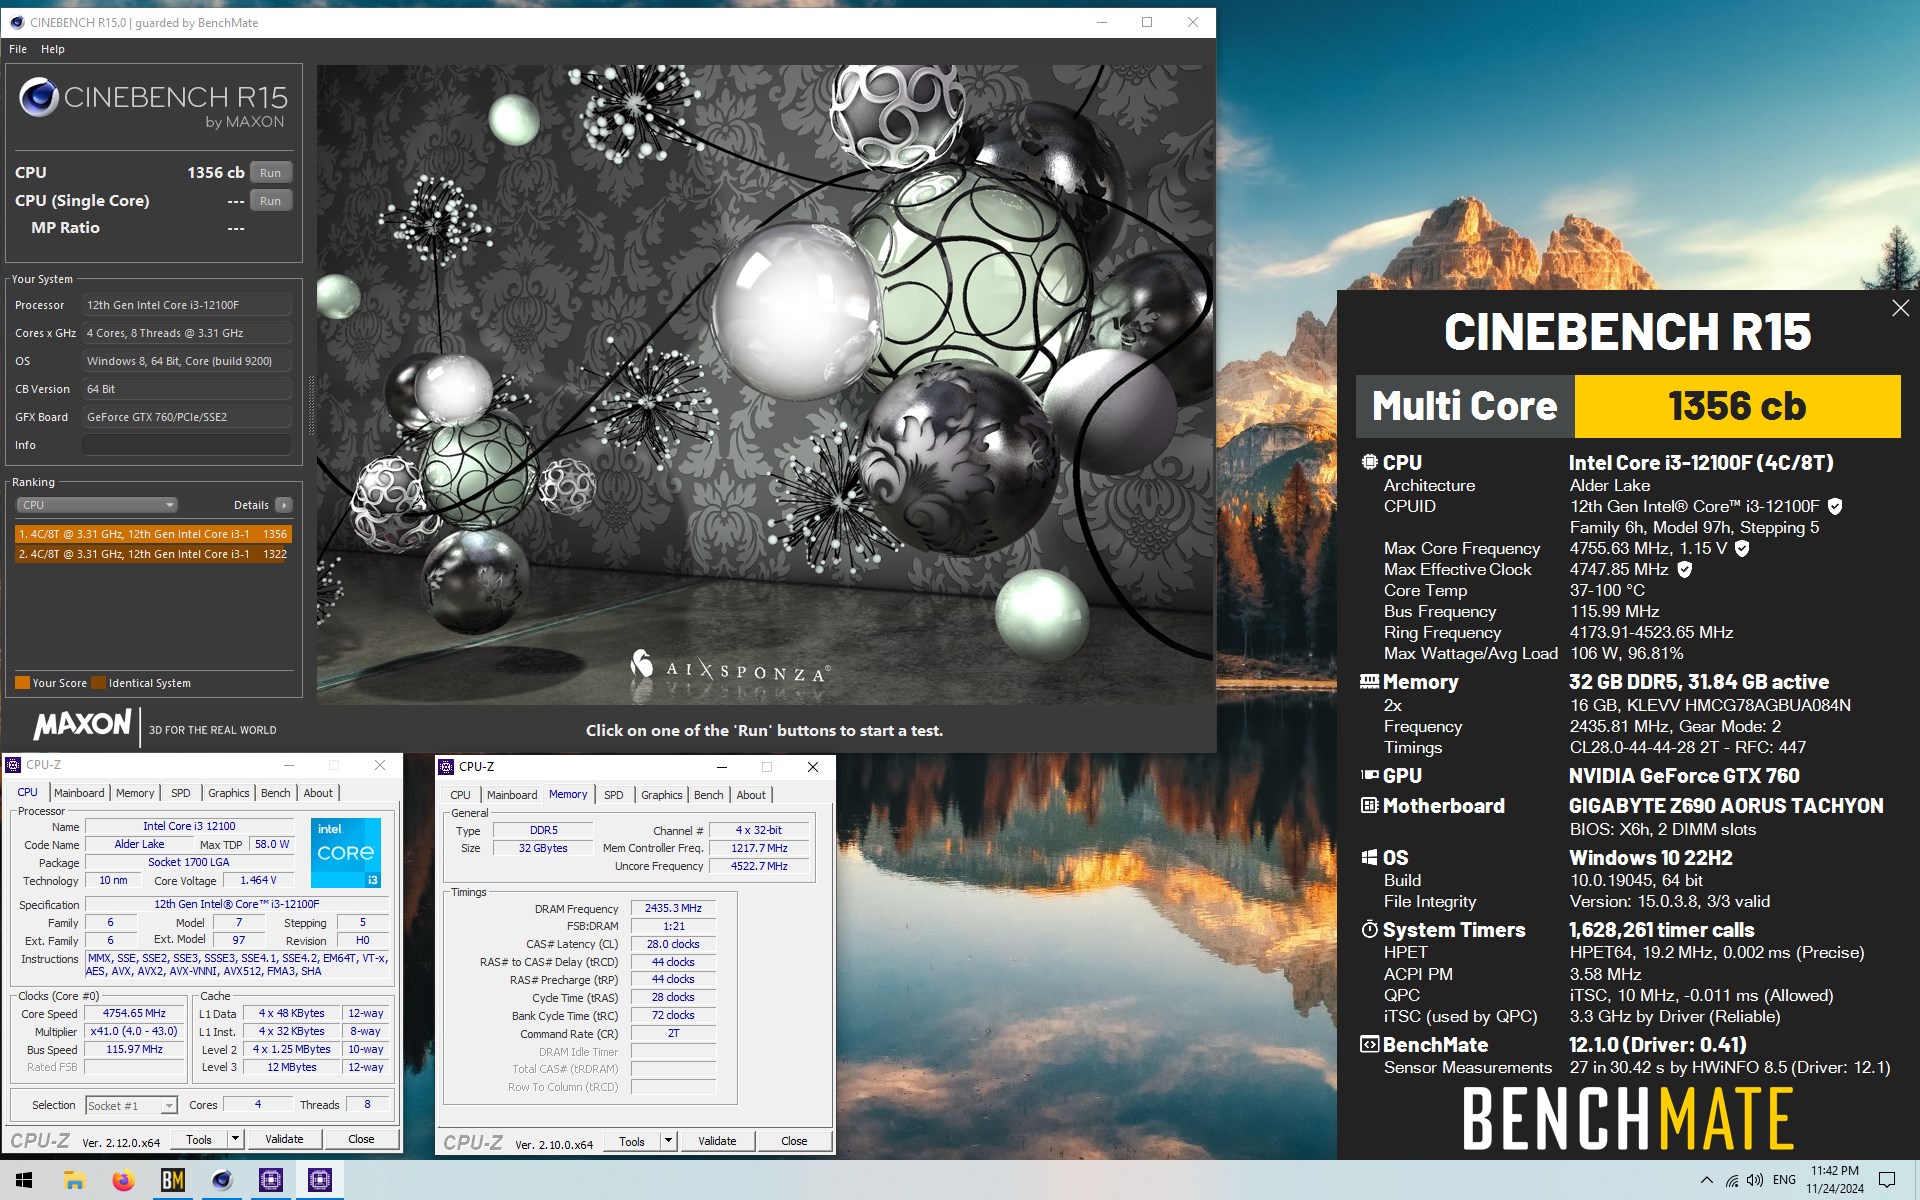Open About tab in left CPU-Z
This screenshot has width=1920, height=1200.
click(x=318, y=793)
